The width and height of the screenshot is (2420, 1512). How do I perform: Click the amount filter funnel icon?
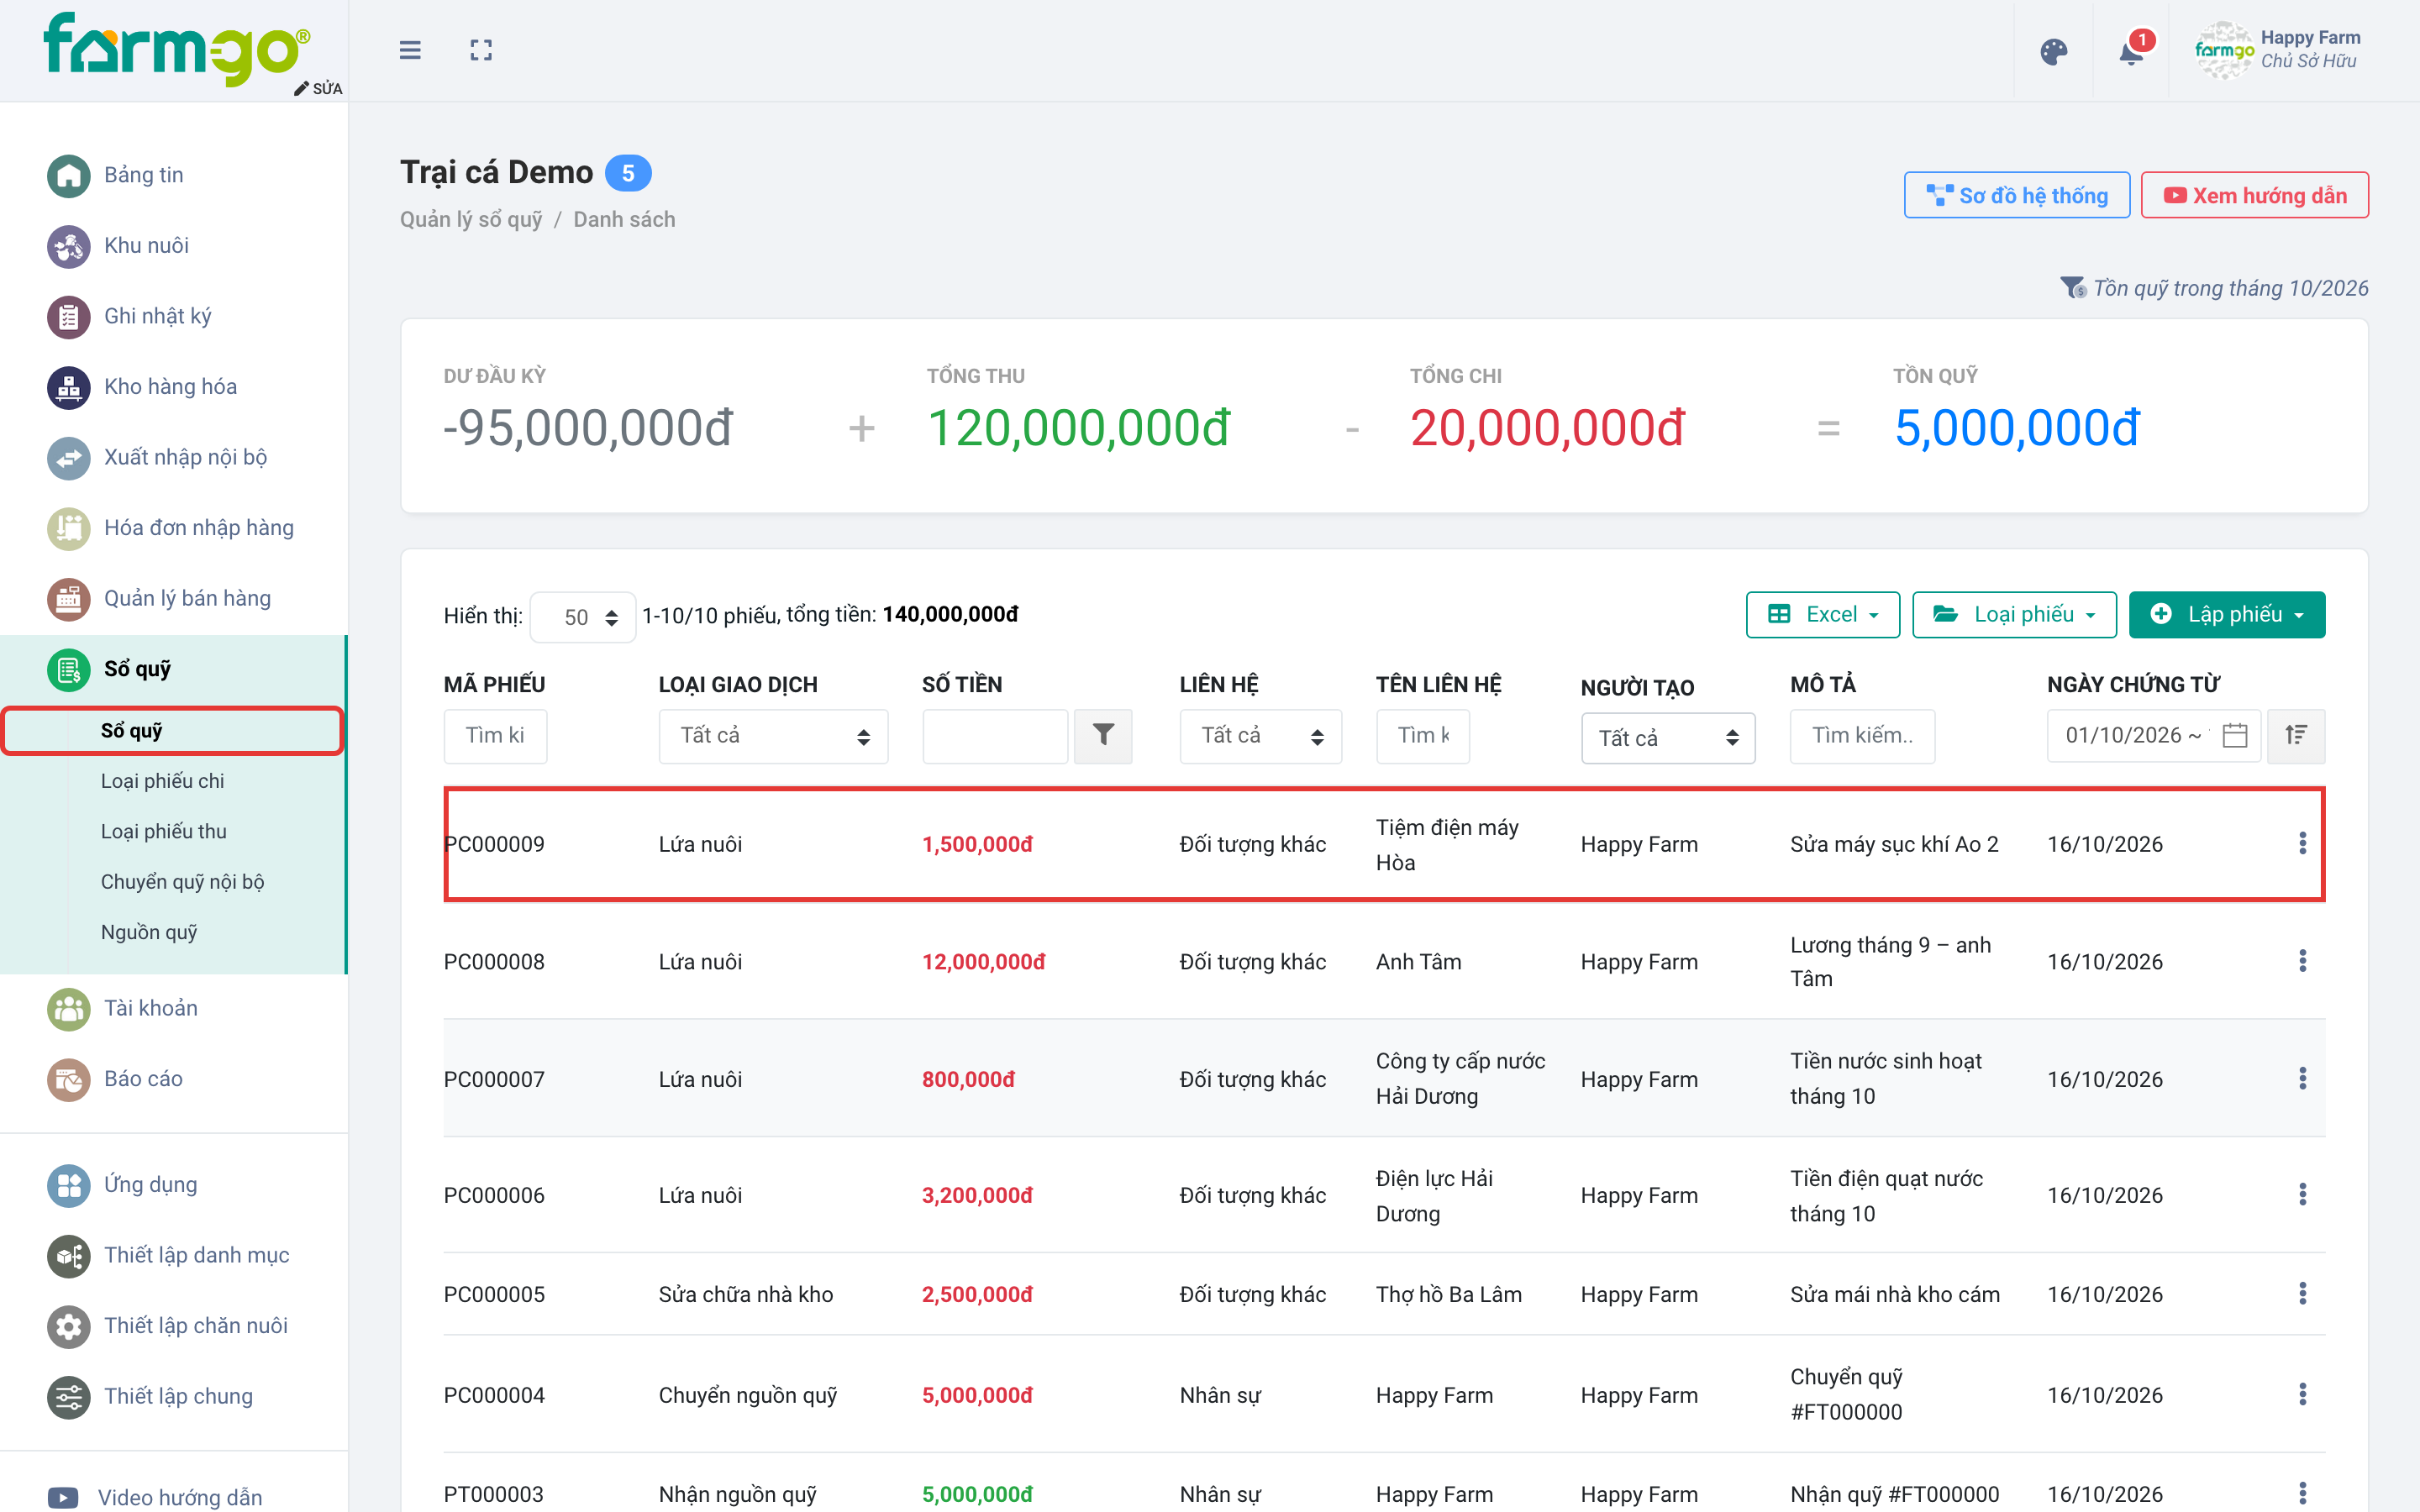(x=1103, y=736)
